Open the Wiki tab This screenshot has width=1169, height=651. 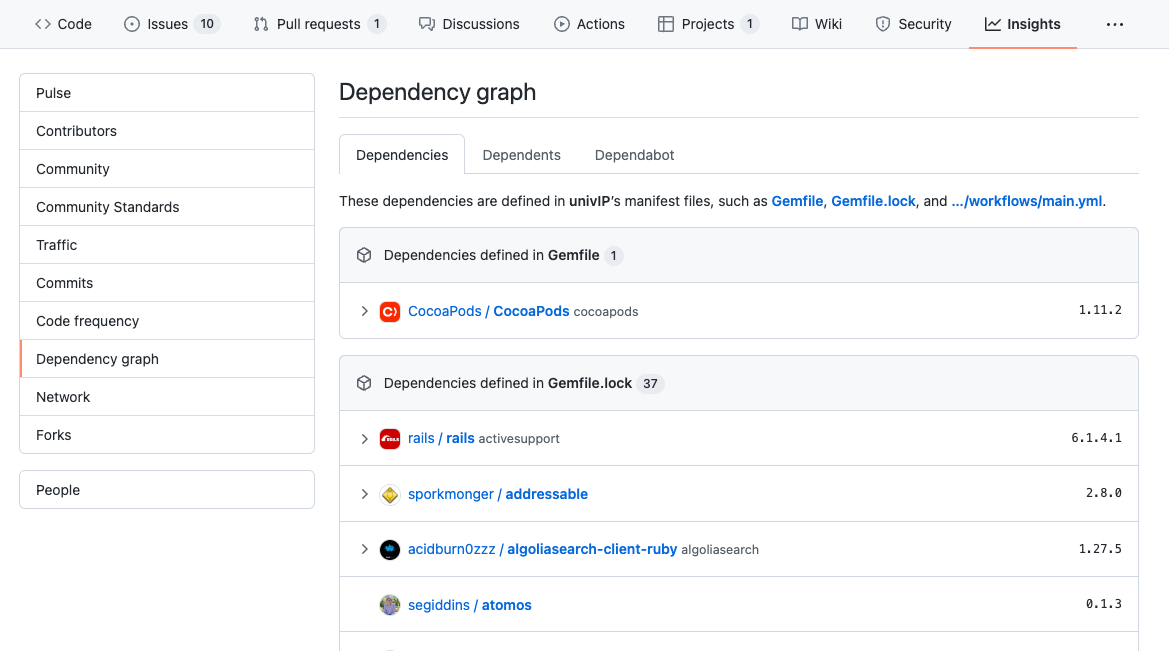coord(816,24)
